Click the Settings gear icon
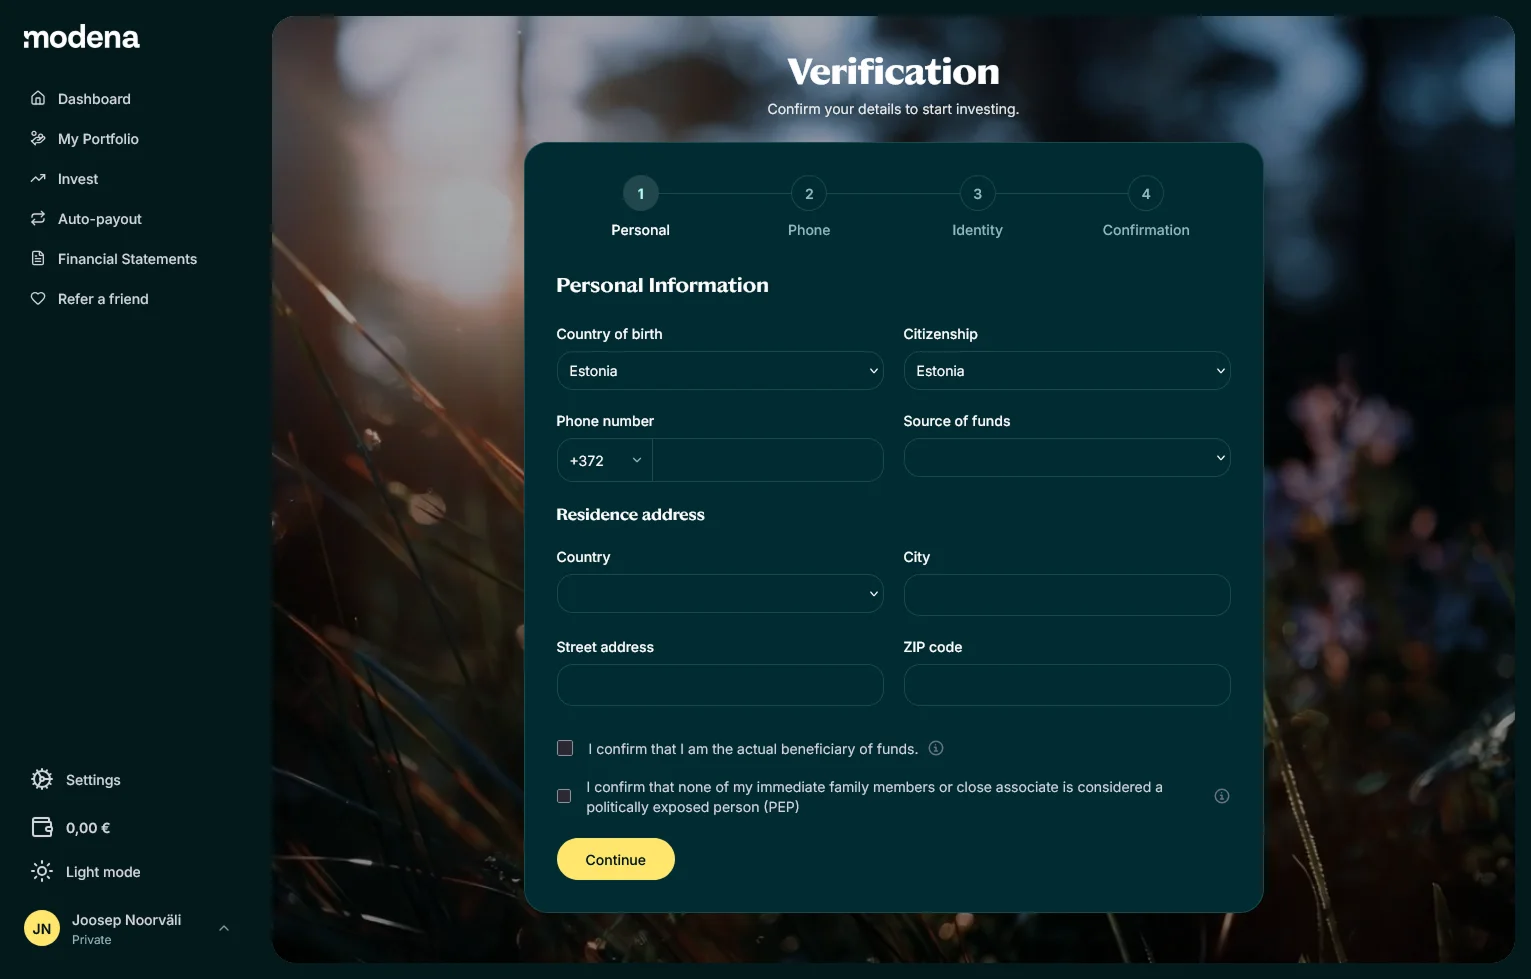Viewport: 1531px width, 979px height. 42,779
